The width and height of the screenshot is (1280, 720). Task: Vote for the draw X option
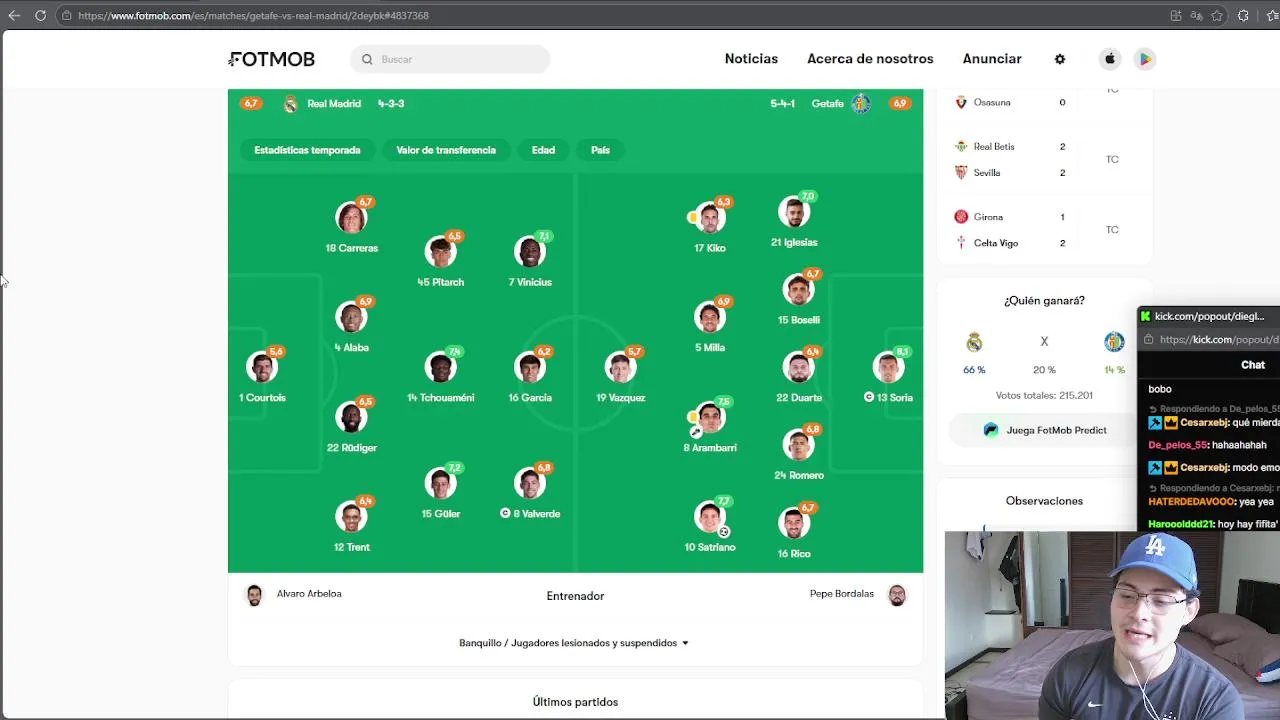1044,342
